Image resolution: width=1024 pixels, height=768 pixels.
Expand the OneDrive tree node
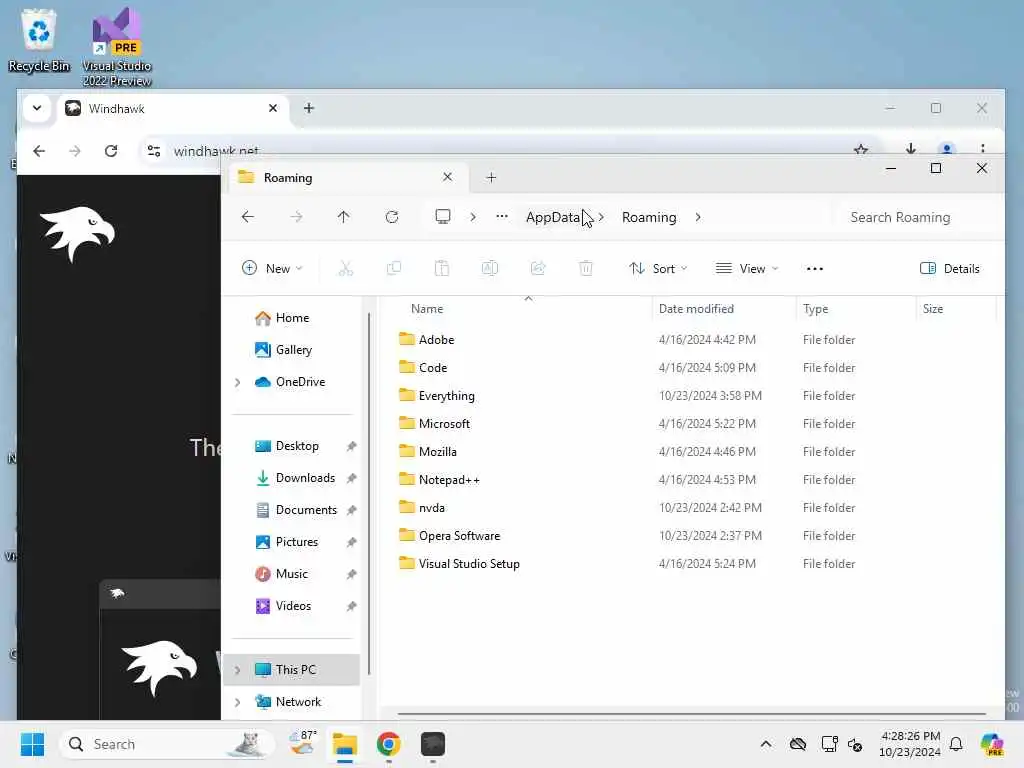(238, 383)
